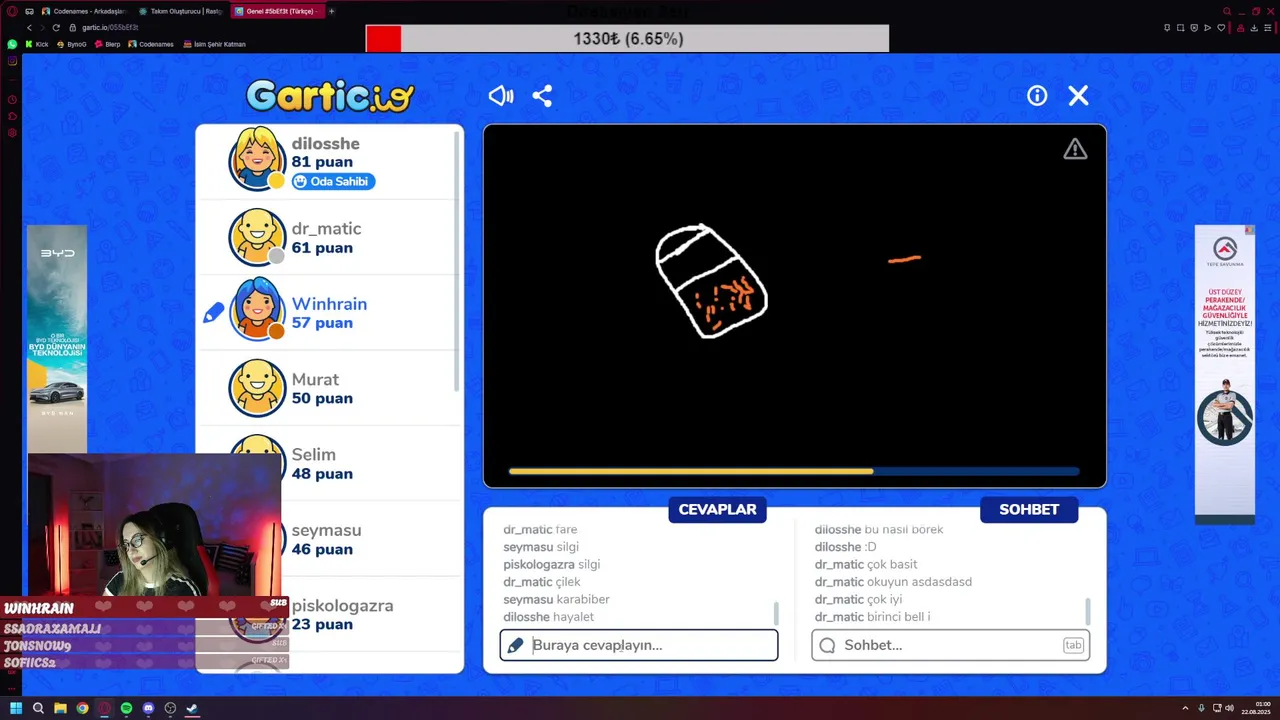Select the Genel #5bEf3t (Türkçe) tab
Image resolution: width=1280 pixels, height=720 pixels.
[x=278, y=11]
